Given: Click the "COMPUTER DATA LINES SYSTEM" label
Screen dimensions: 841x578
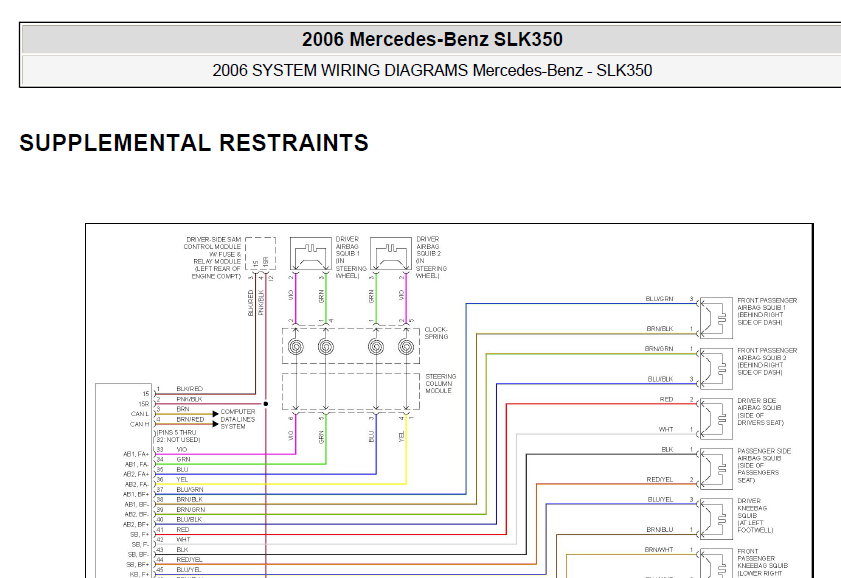Looking at the screenshot, I should point(238,419).
